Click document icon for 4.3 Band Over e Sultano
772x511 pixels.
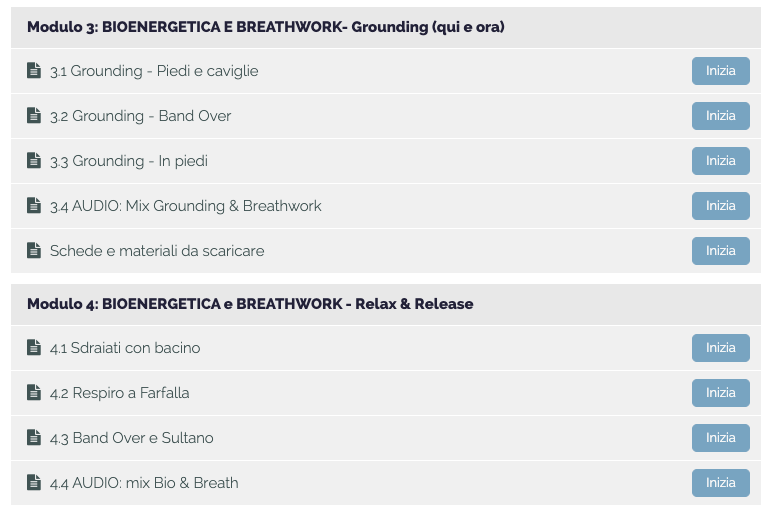click(33, 437)
